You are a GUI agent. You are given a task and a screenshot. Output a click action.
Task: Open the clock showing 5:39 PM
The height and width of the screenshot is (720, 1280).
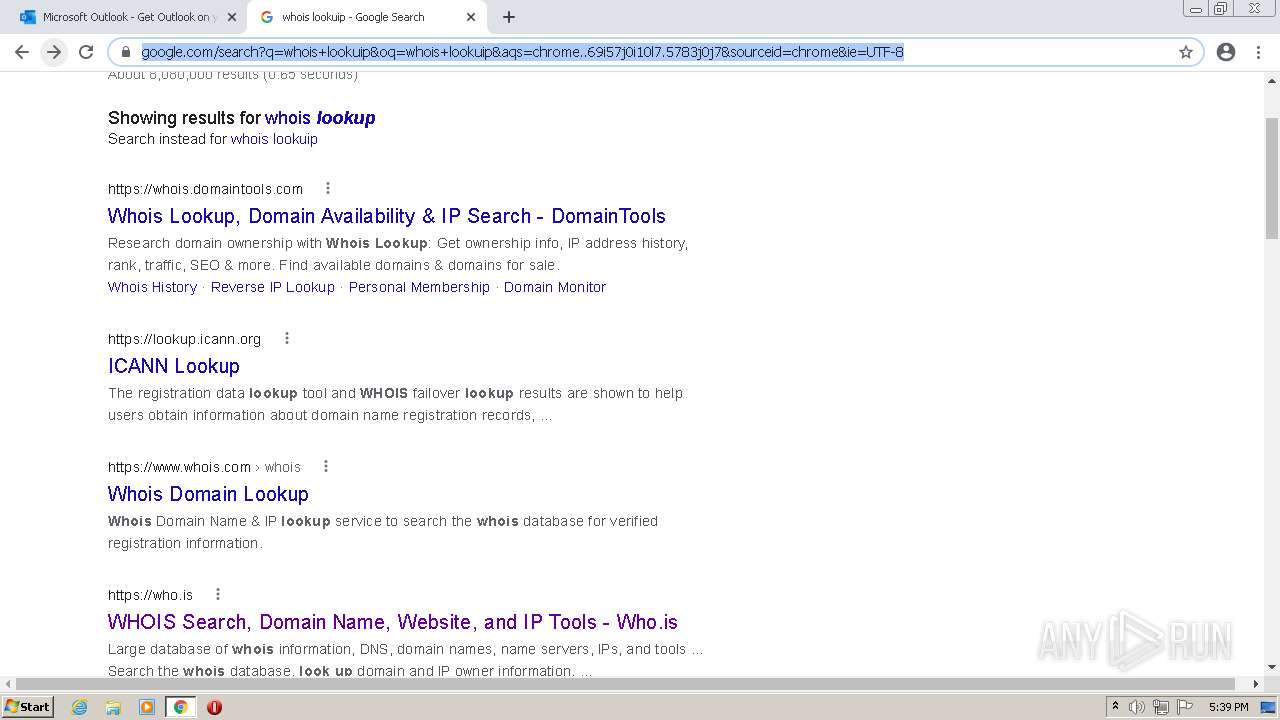click(1228, 707)
